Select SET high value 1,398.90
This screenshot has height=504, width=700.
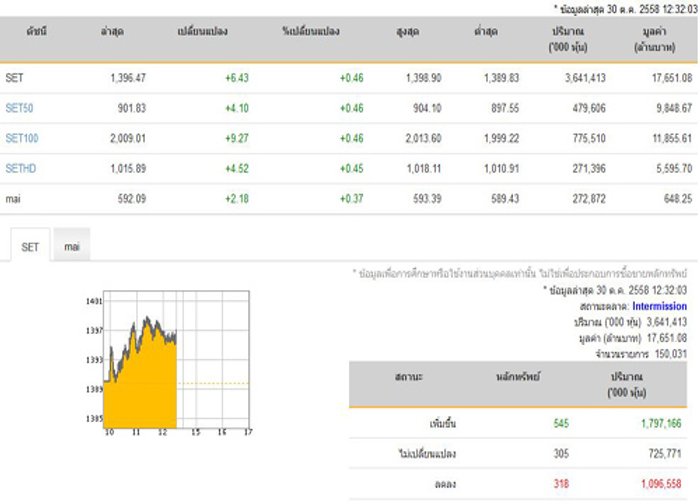(423, 78)
